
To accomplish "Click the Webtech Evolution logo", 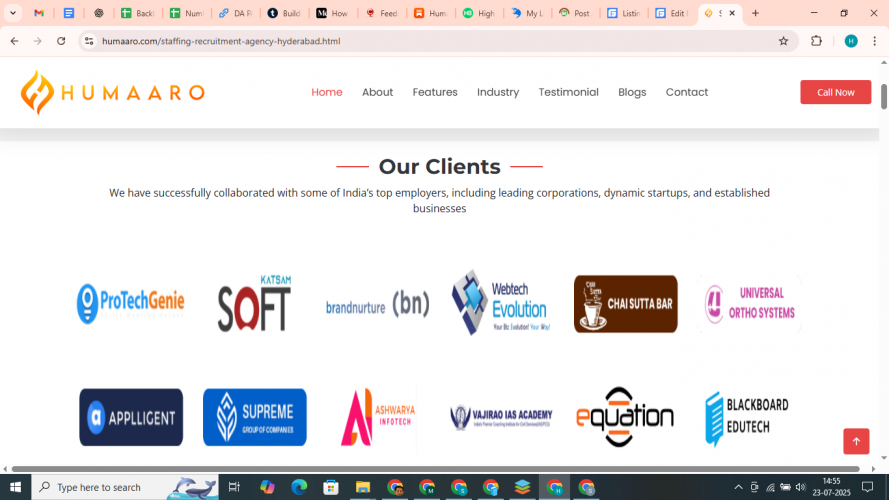I will 501,302.
